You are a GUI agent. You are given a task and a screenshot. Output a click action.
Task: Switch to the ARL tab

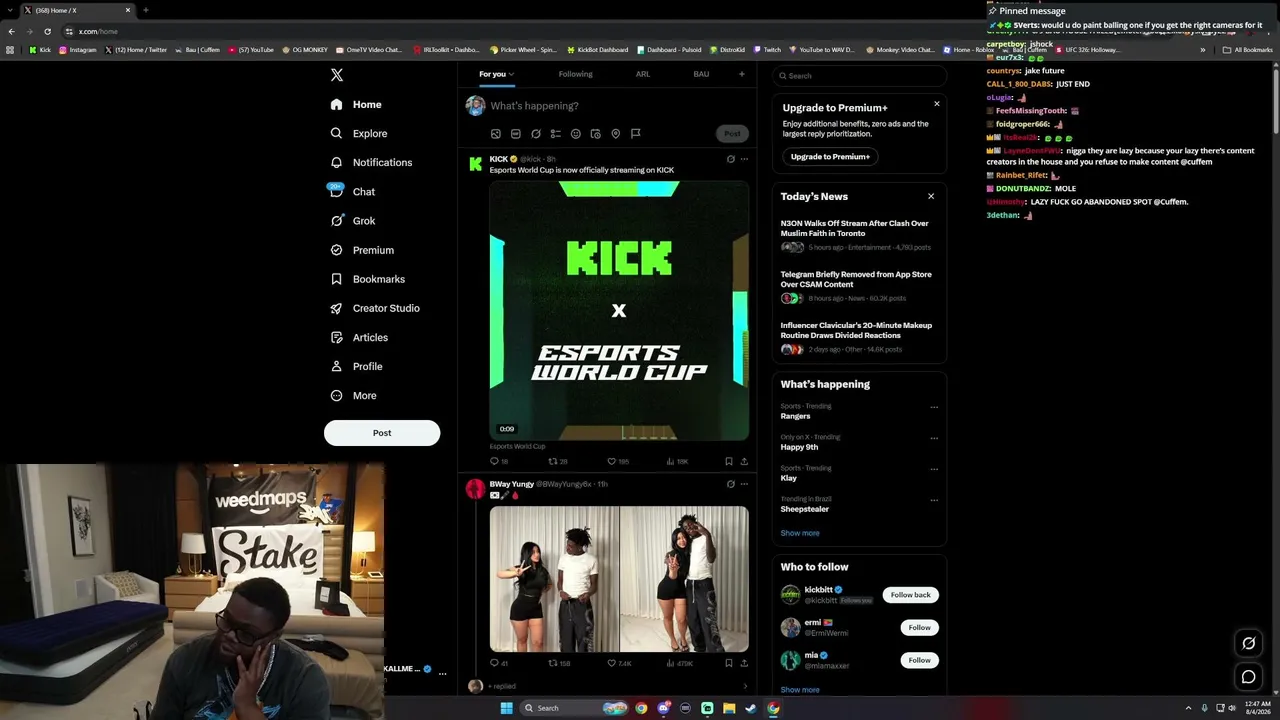643,74
